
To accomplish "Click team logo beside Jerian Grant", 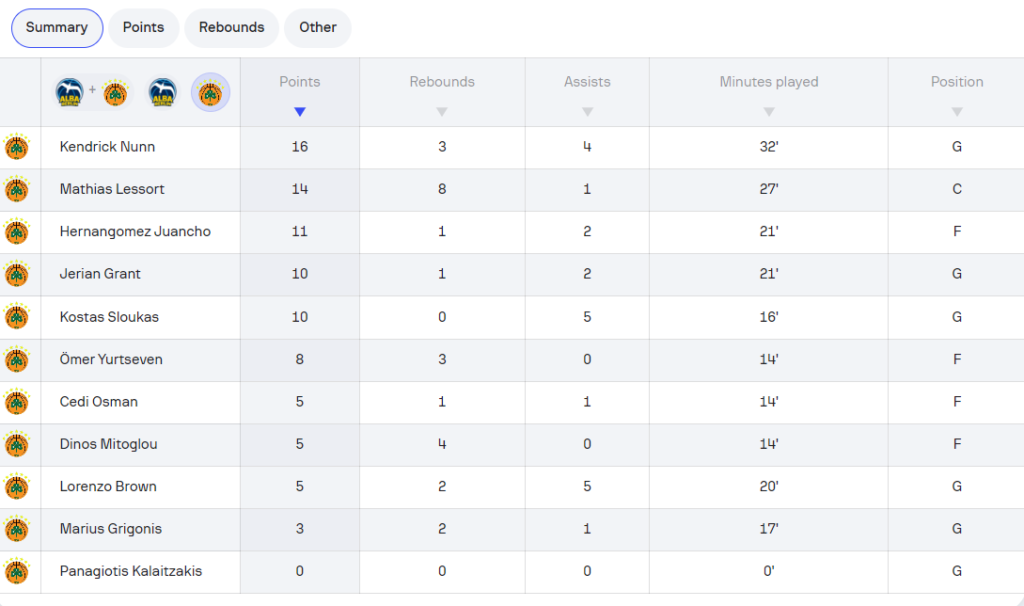I will tap(17, 274).
